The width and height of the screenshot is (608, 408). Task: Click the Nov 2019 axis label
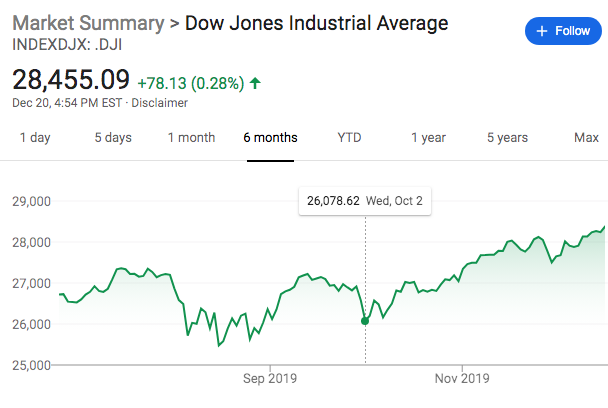pyautogui.click(x=461, y=379)
